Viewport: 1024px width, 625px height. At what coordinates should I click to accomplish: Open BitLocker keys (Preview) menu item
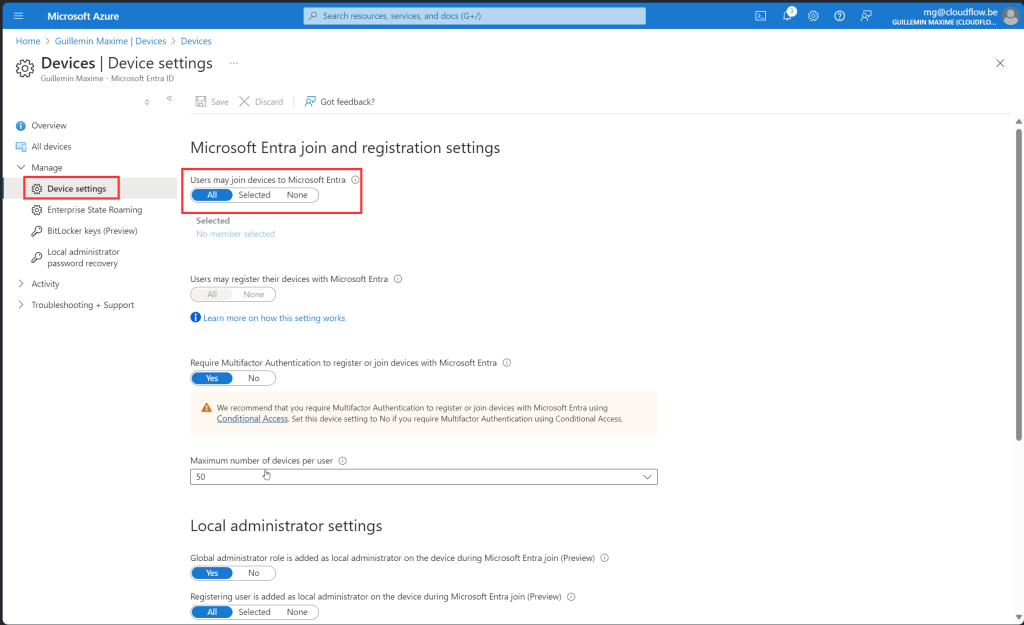[92, 231]
